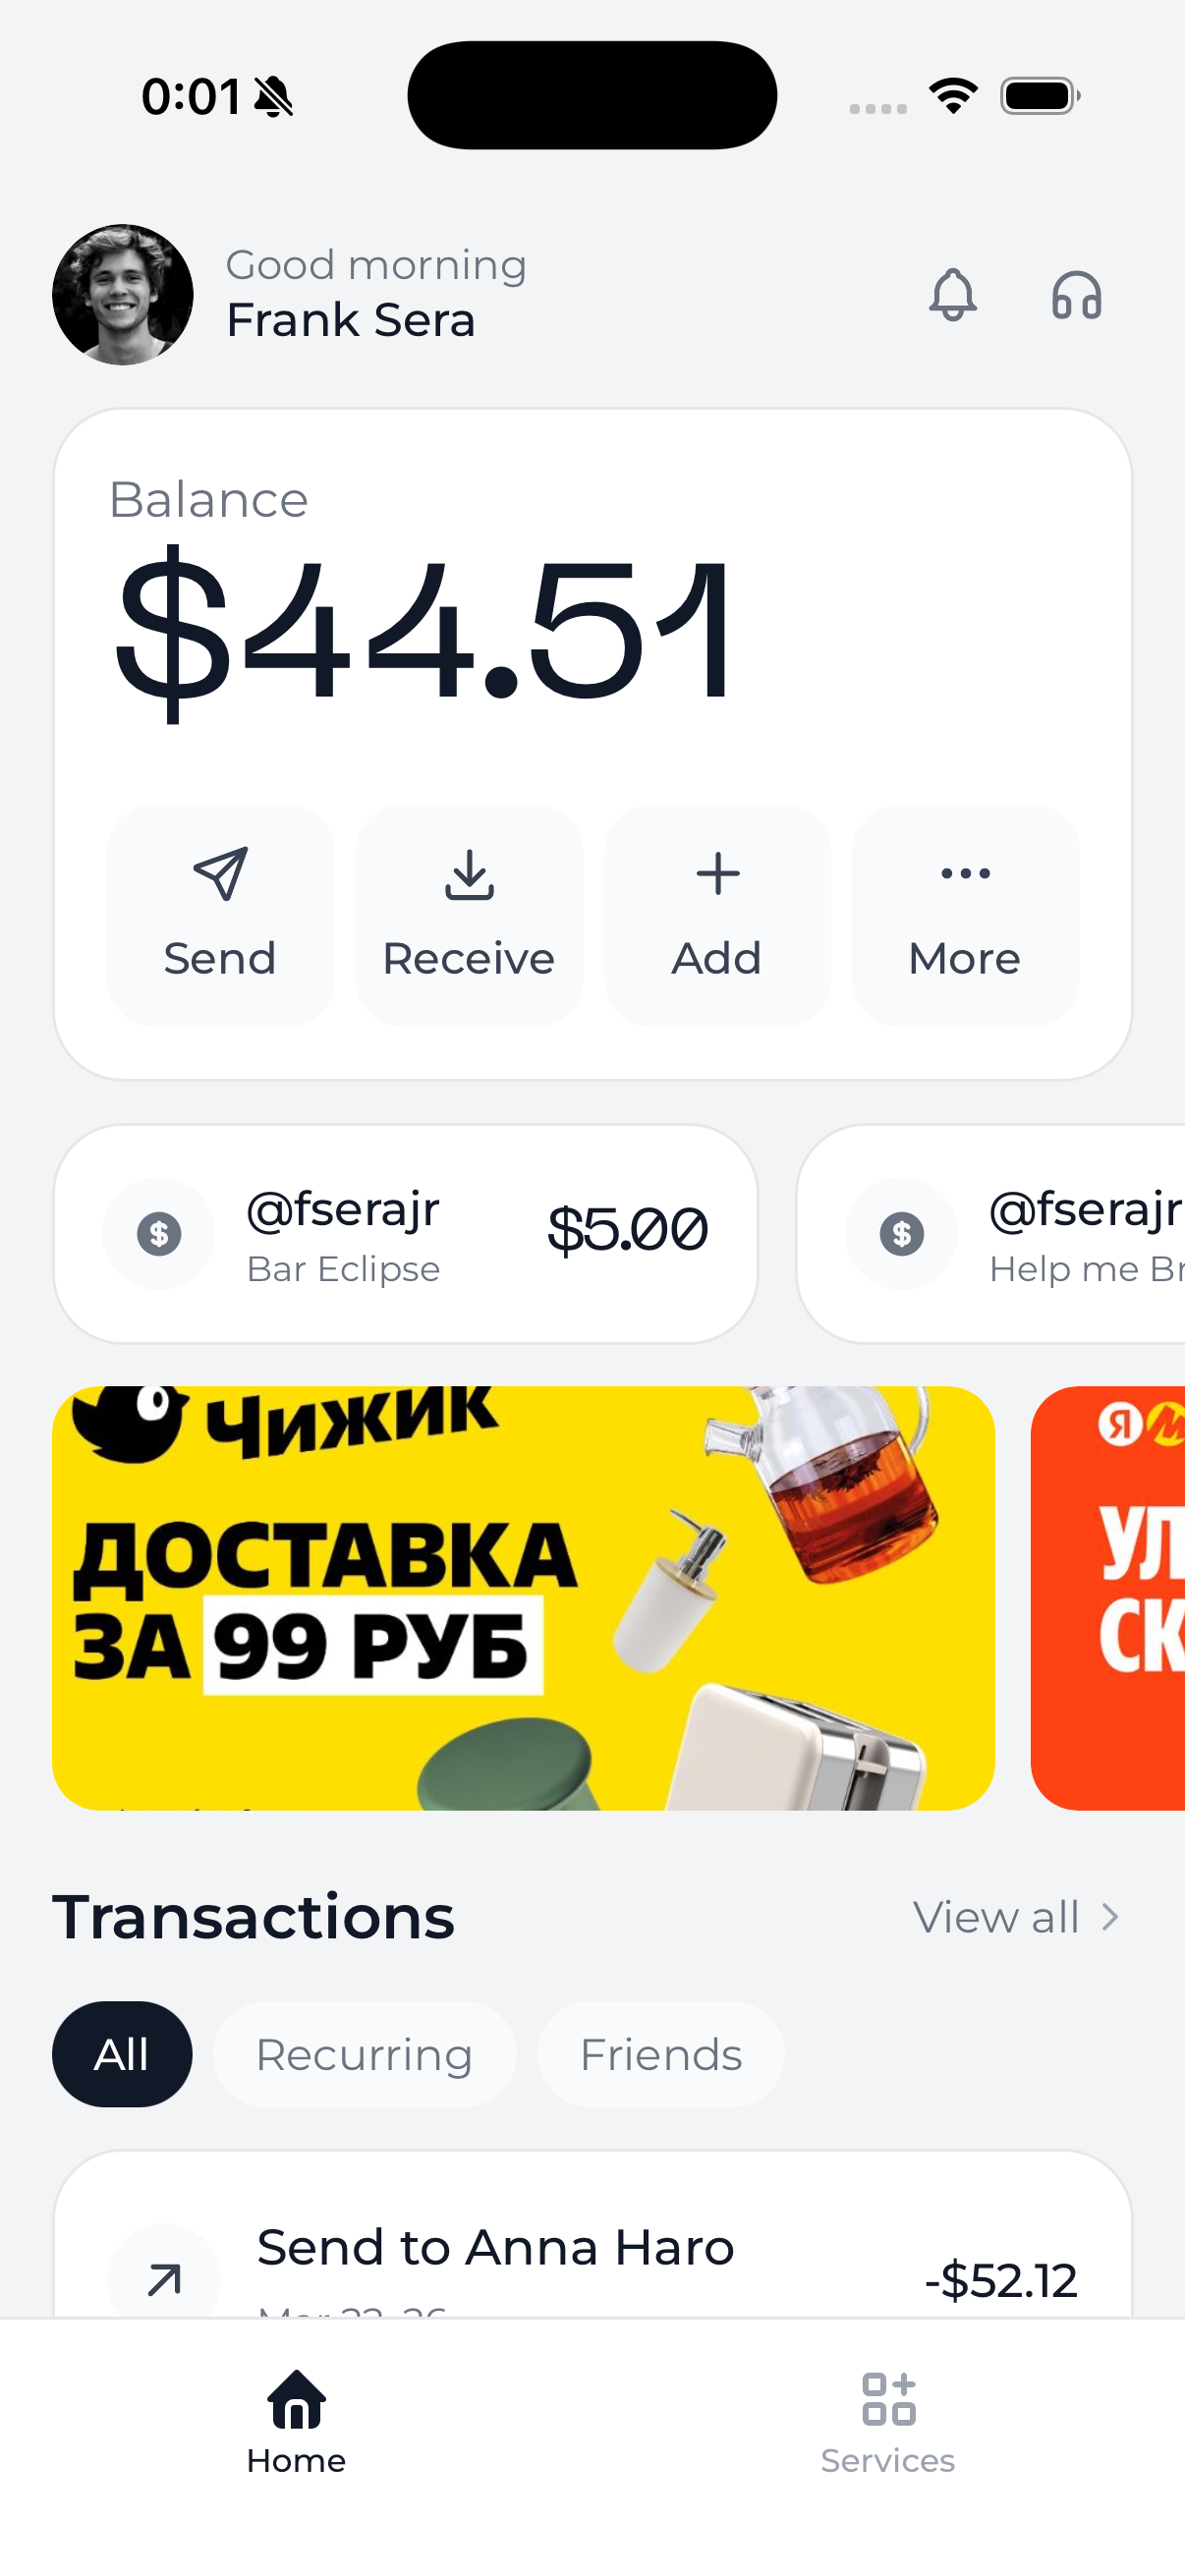Open Frank Sera profile photo
The width and height of the screenshot is (1185, 2576).
pos(123,294)
